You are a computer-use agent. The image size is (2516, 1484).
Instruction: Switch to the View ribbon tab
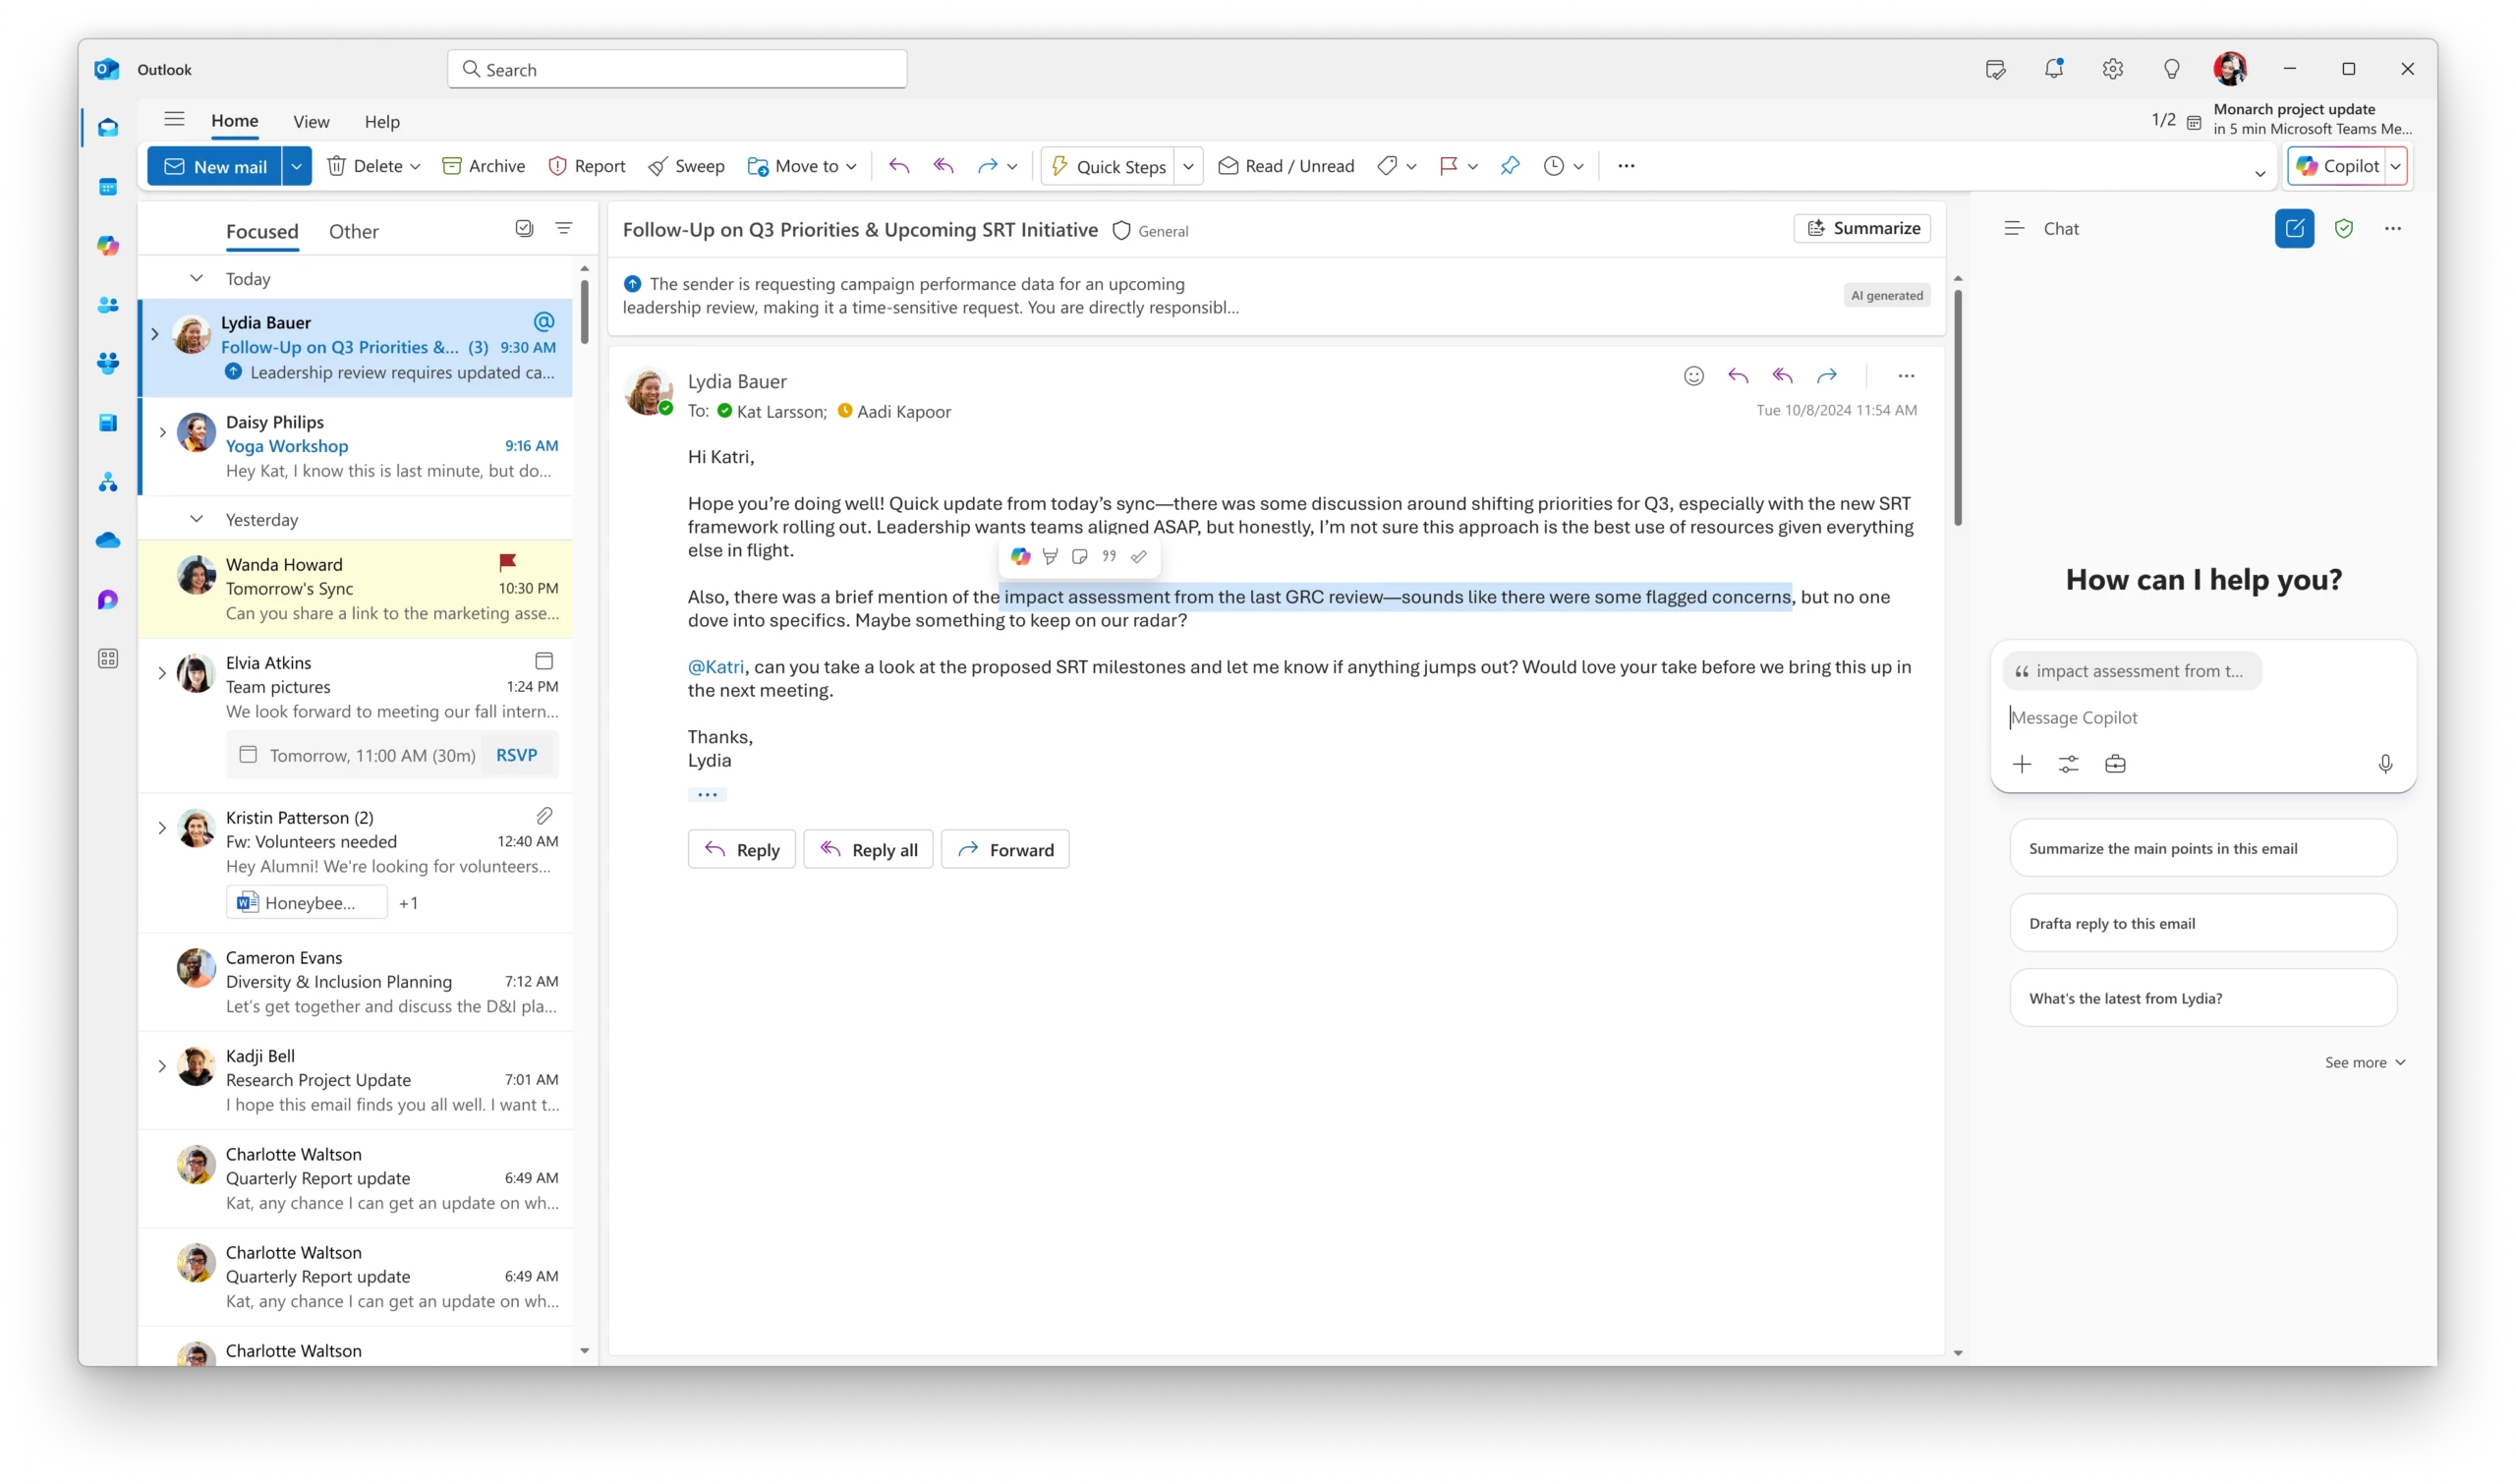[311, 121]
